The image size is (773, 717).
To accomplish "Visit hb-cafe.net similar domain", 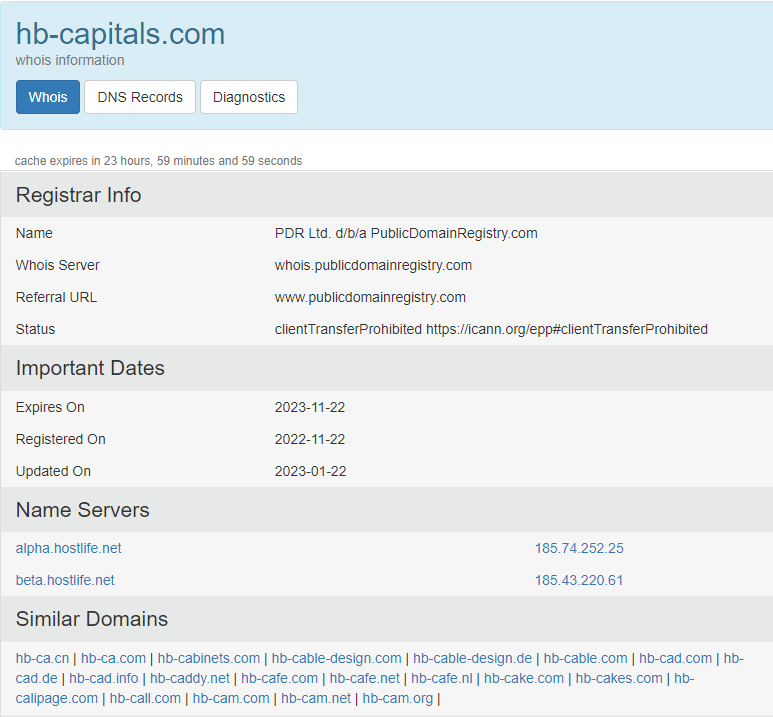I will coord(365,679).
